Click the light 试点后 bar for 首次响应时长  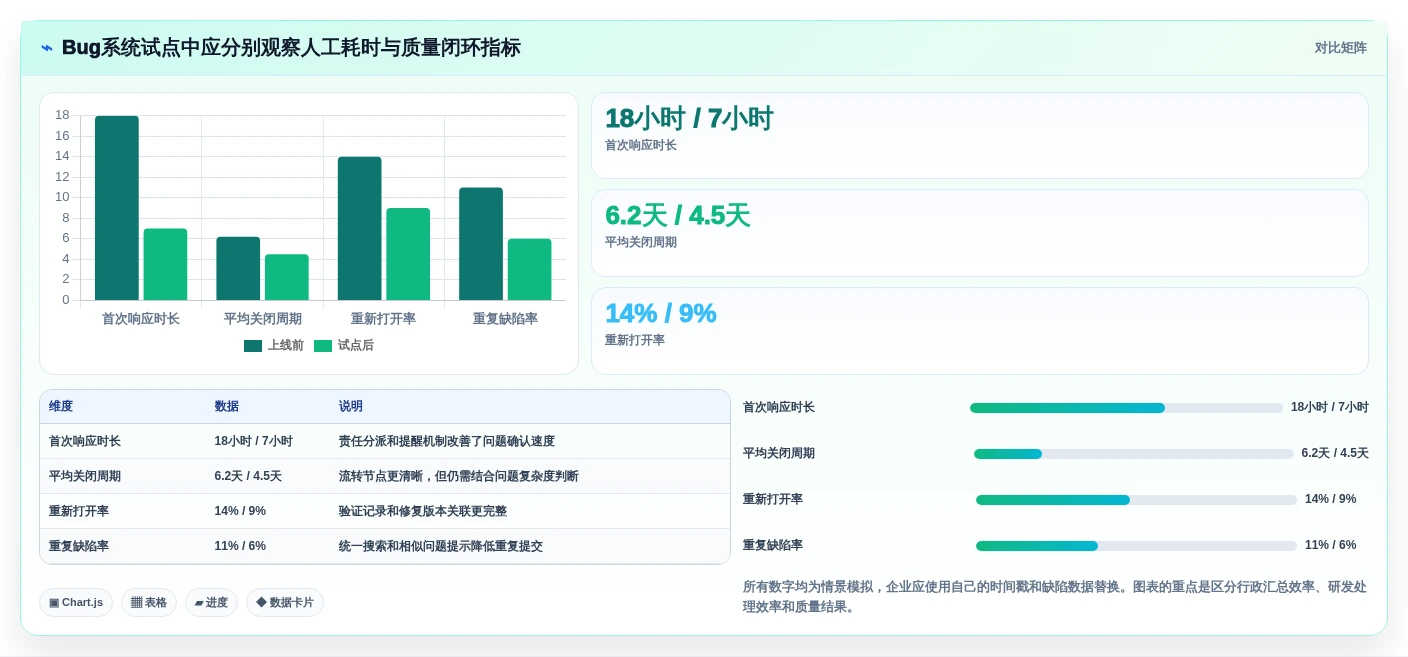coord(165,264)
